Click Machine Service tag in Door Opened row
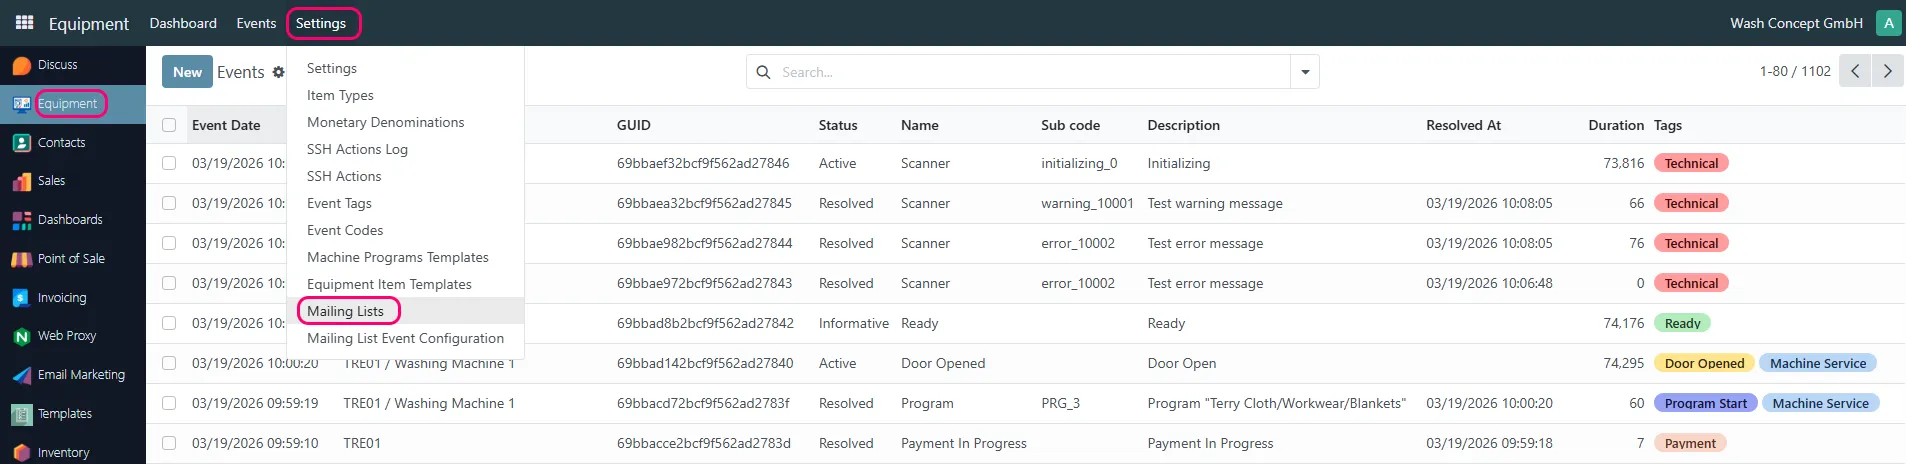The height and width of the screenshot is (464, 1906). (1817, 363)
